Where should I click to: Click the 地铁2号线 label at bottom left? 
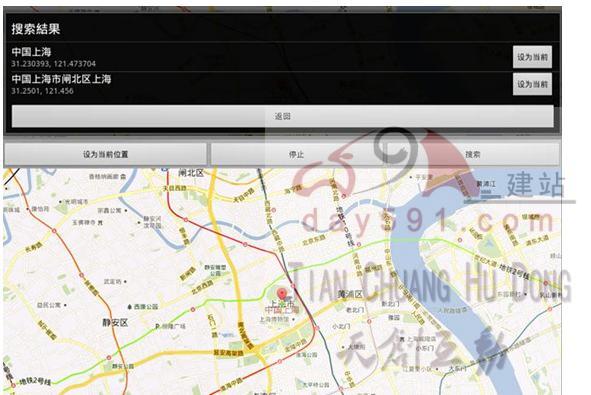click(x=35, y=381)
